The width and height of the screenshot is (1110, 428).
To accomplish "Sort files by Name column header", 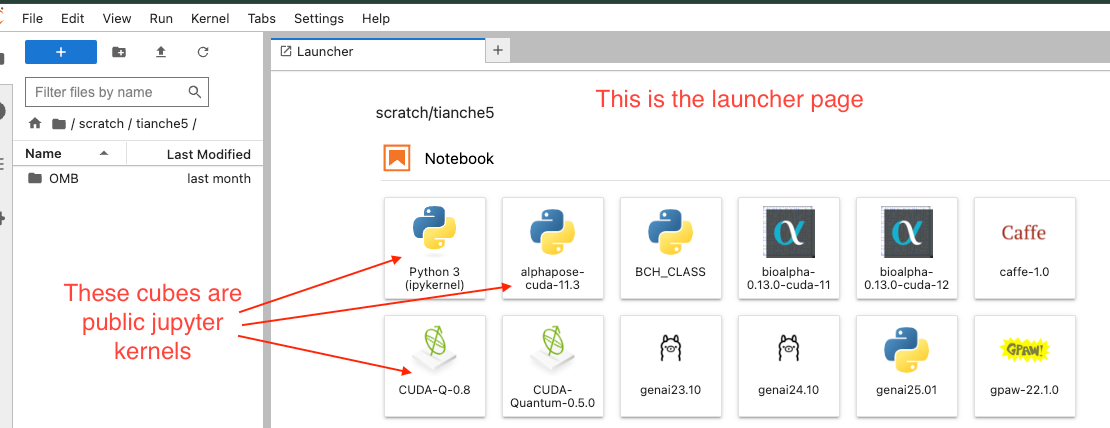I will 69,154.
